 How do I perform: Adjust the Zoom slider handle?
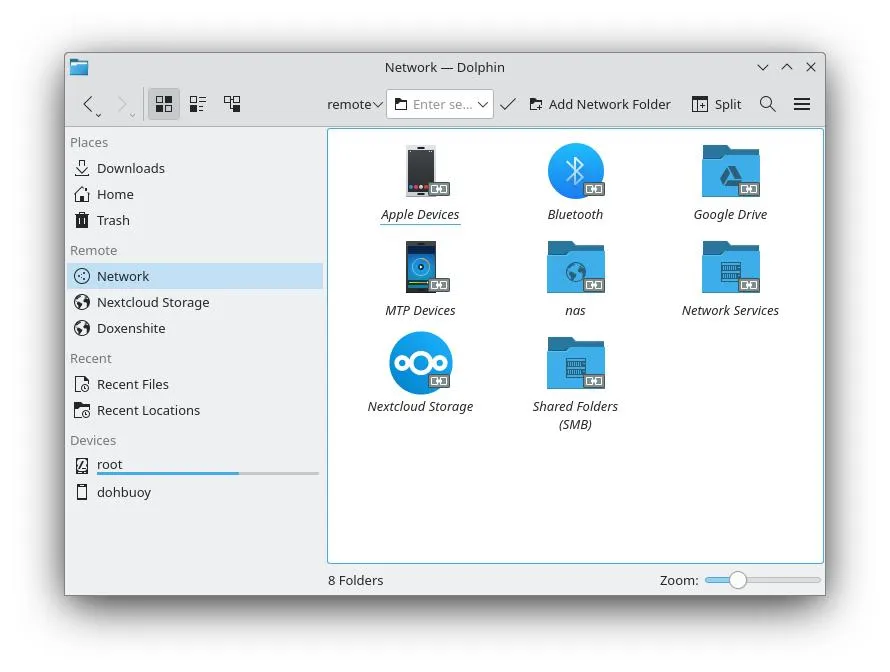(x=737, y=580)
